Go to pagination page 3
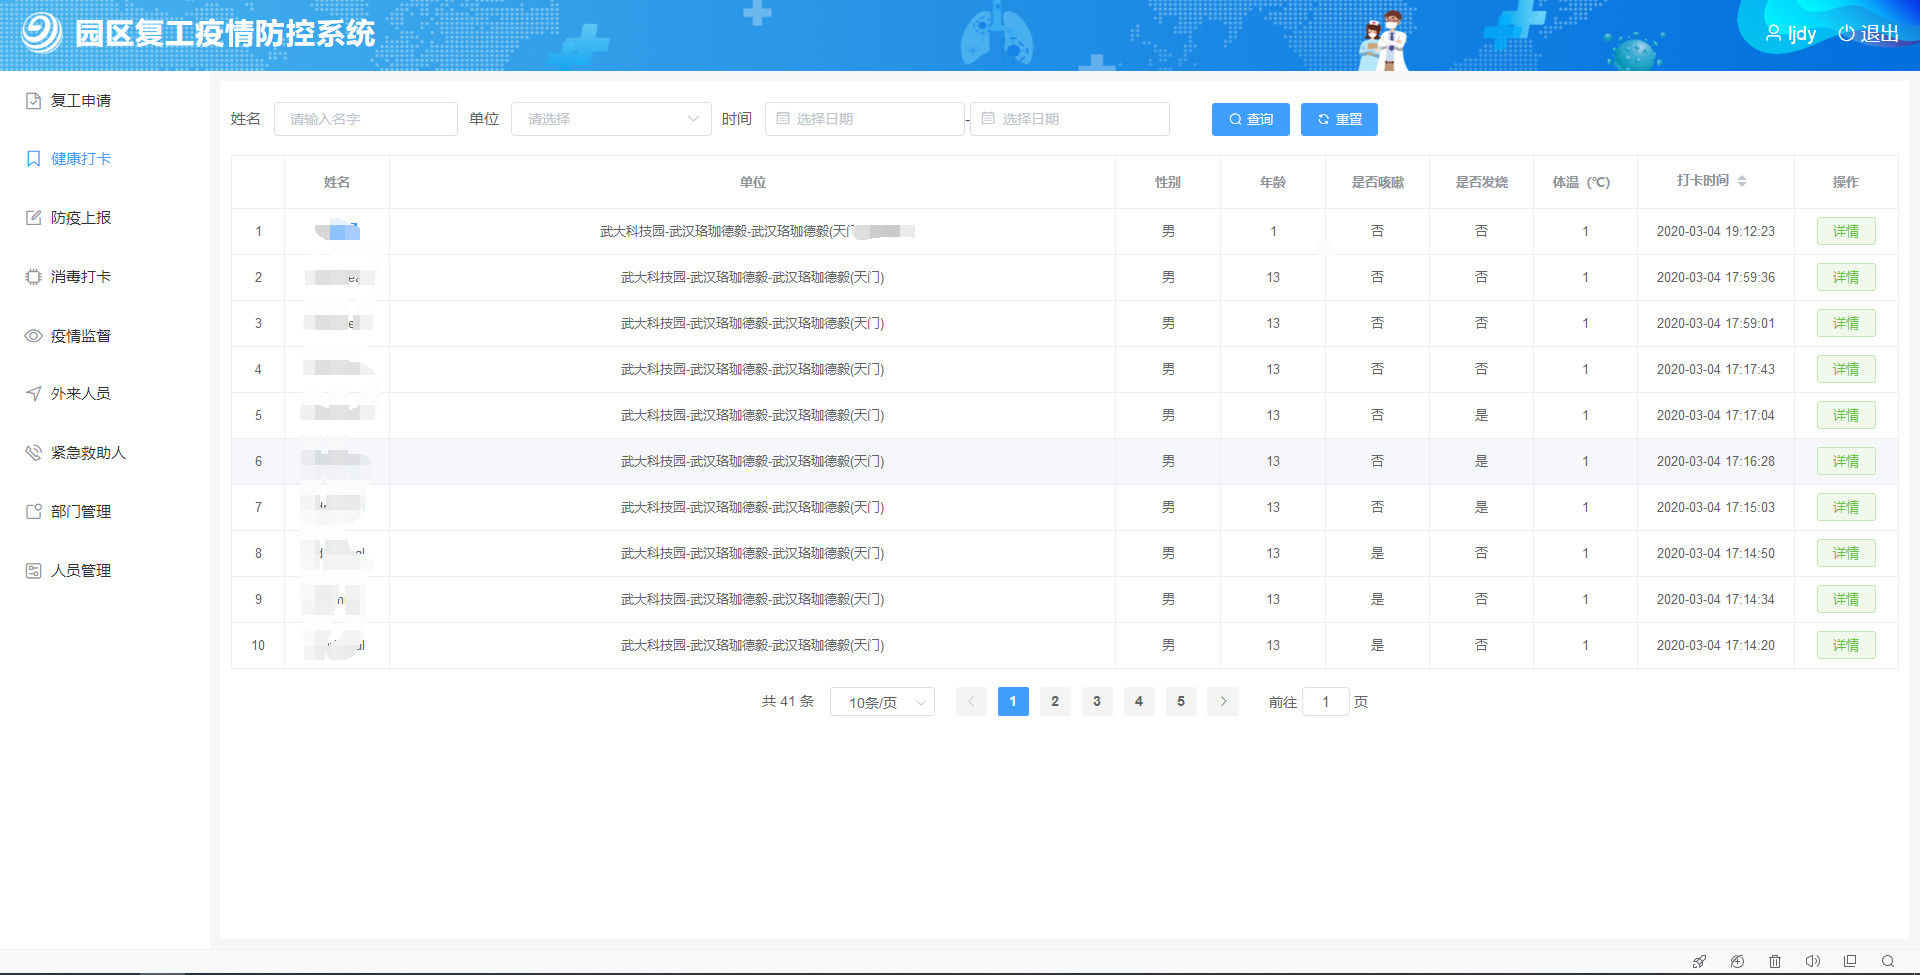Image resolution: width=1920 pixels, height=975 pixels. pyautogui.click(x=1097, y=701)
